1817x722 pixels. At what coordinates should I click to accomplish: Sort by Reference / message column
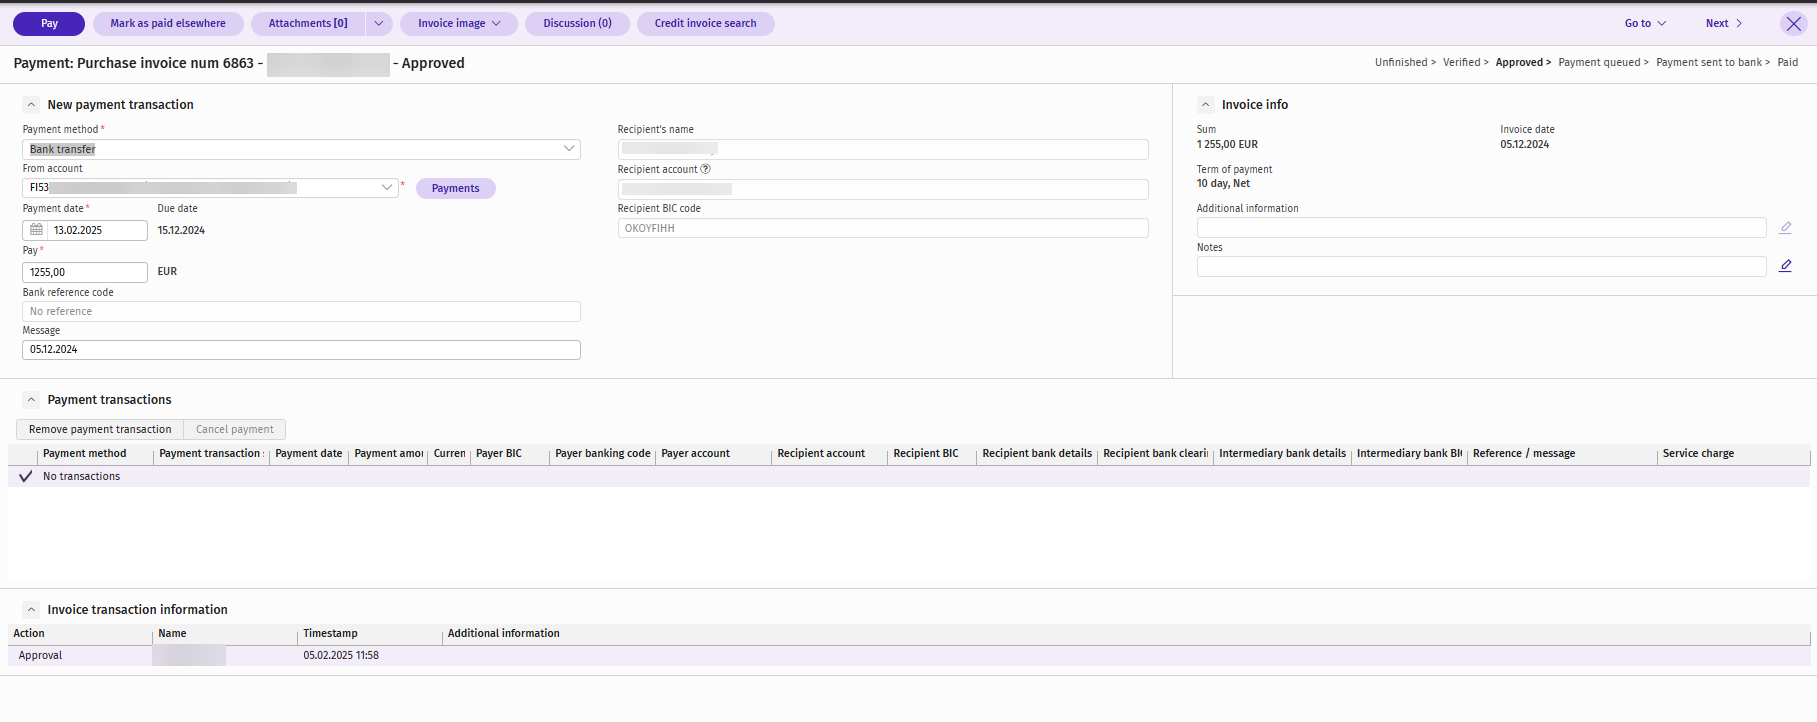(x=1563, y=454)
